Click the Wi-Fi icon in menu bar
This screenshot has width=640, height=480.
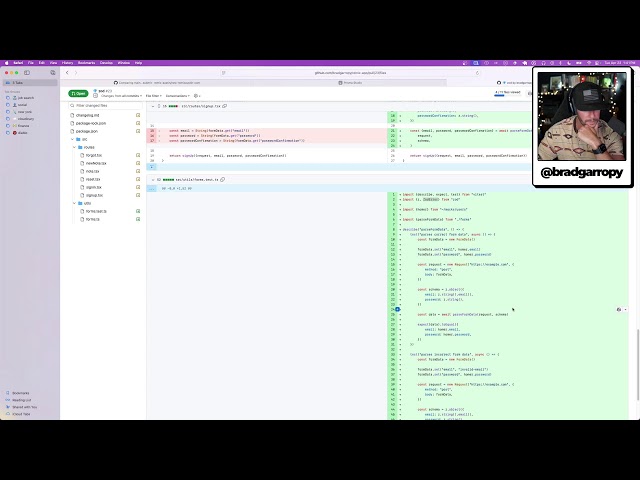[x=588, y=63]
